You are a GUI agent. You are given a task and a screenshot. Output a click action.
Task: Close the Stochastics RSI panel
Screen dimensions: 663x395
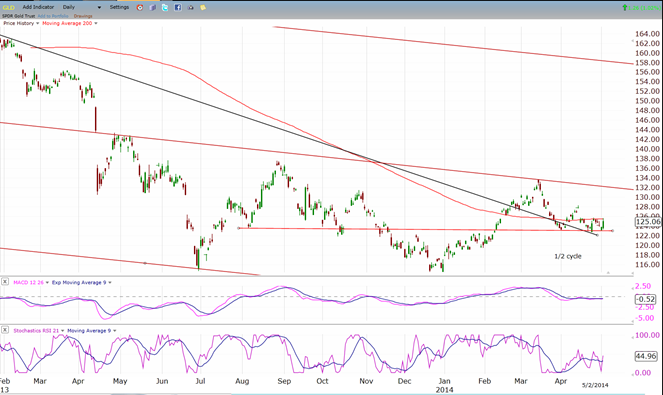(5, 330)
